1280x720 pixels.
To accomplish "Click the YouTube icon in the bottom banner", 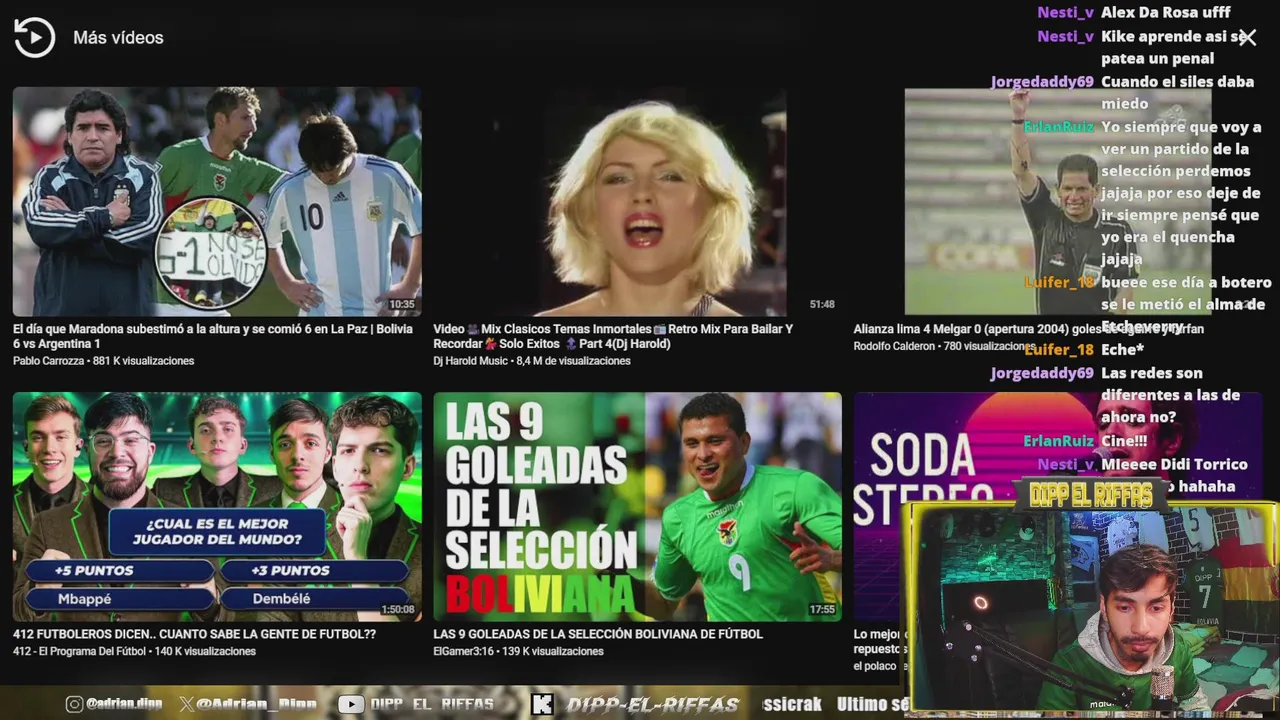I will (351, 704).
